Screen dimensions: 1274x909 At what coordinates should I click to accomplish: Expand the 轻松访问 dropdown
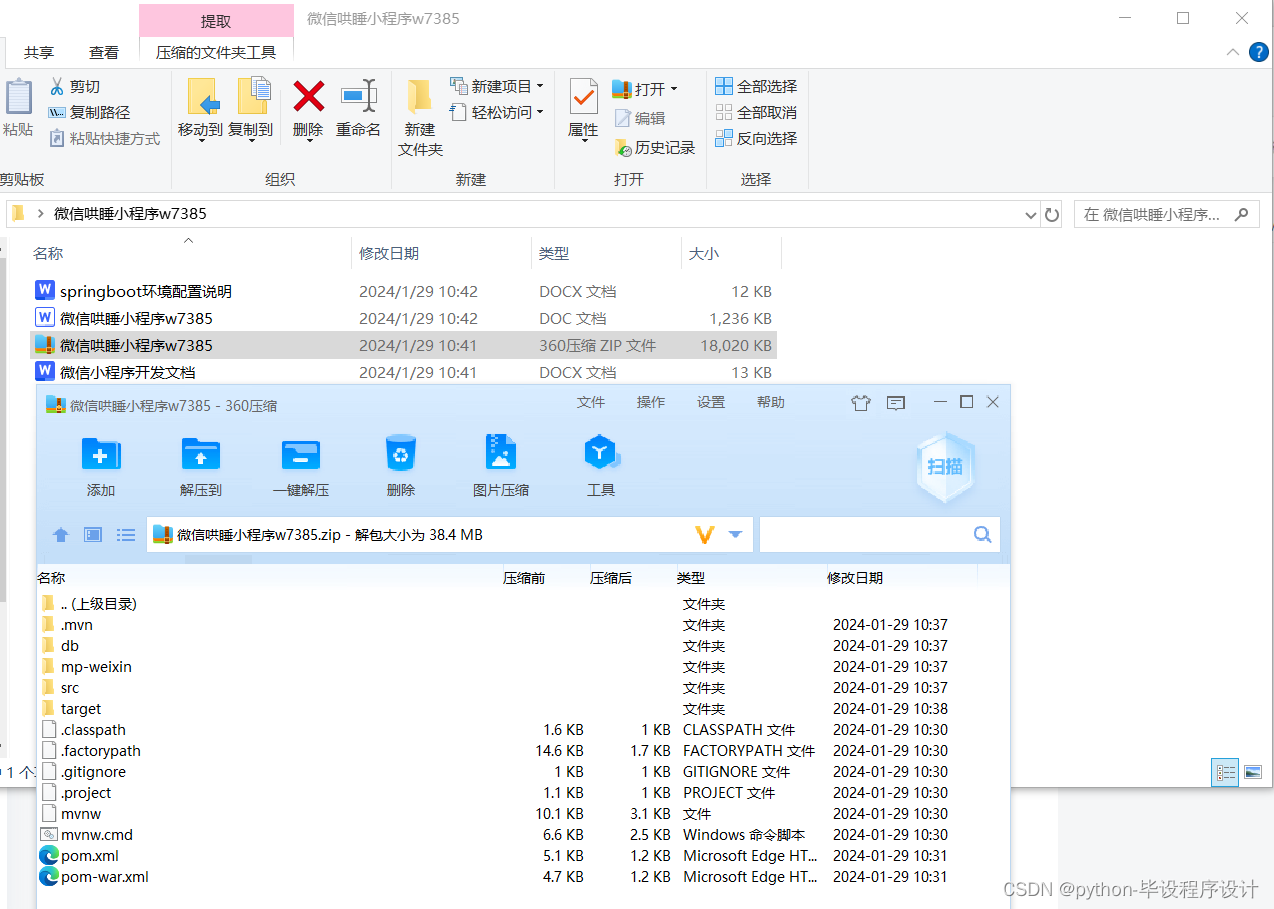coord(540,112)
